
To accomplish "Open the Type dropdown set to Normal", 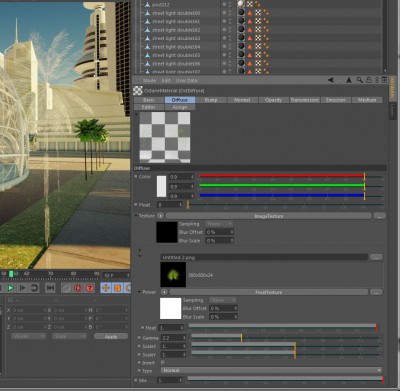I will (x=272, y=370).
